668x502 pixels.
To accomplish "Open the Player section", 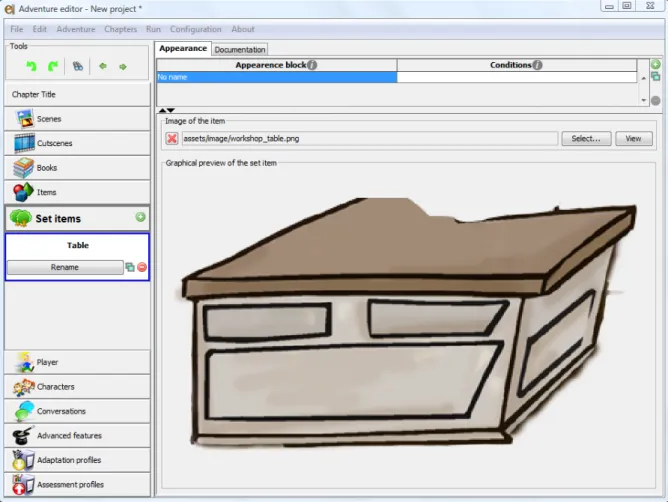I will (x=77, y=362).
